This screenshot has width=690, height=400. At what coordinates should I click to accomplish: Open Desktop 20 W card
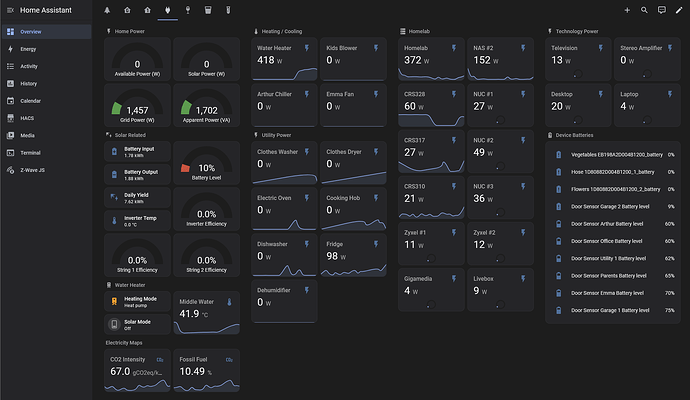[578, 106]
